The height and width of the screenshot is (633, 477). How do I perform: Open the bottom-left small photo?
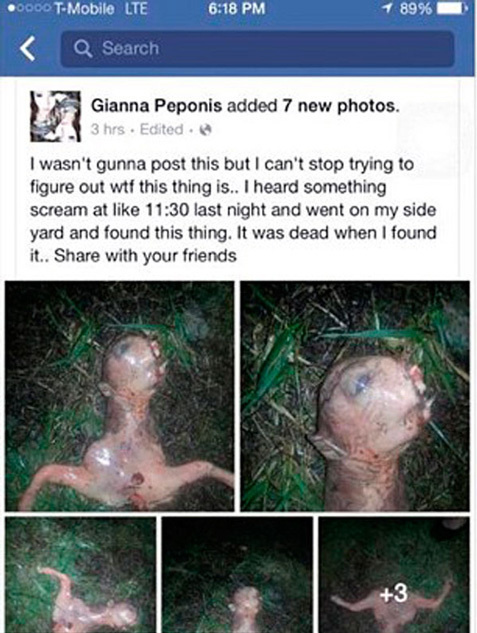click(81, 575)
